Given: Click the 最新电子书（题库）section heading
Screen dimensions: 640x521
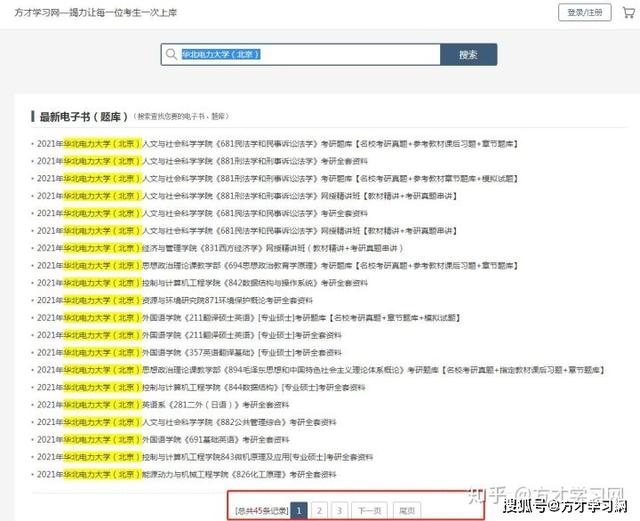Looking at the screenshot, I should click(83, 116).
